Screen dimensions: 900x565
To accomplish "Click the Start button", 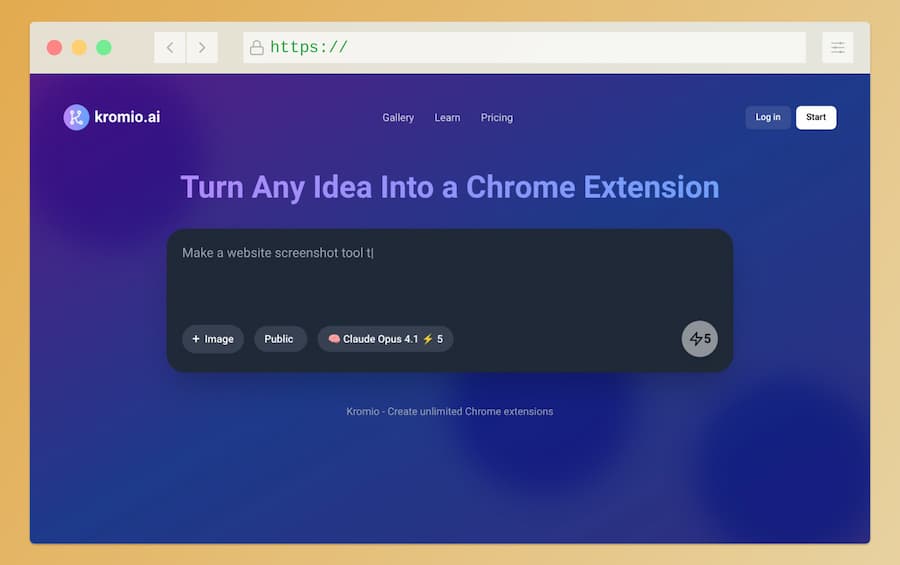I will click(x=816, y=117).
